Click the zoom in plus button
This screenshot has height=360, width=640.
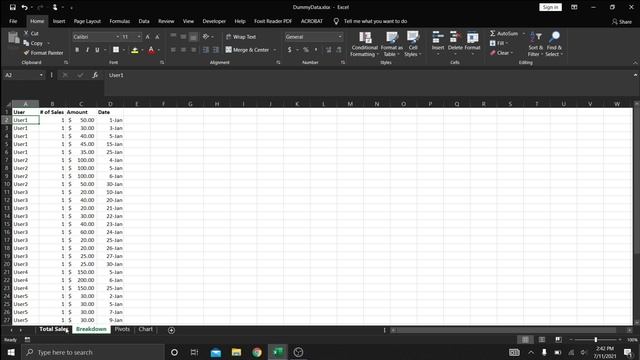tap(620, 340)
